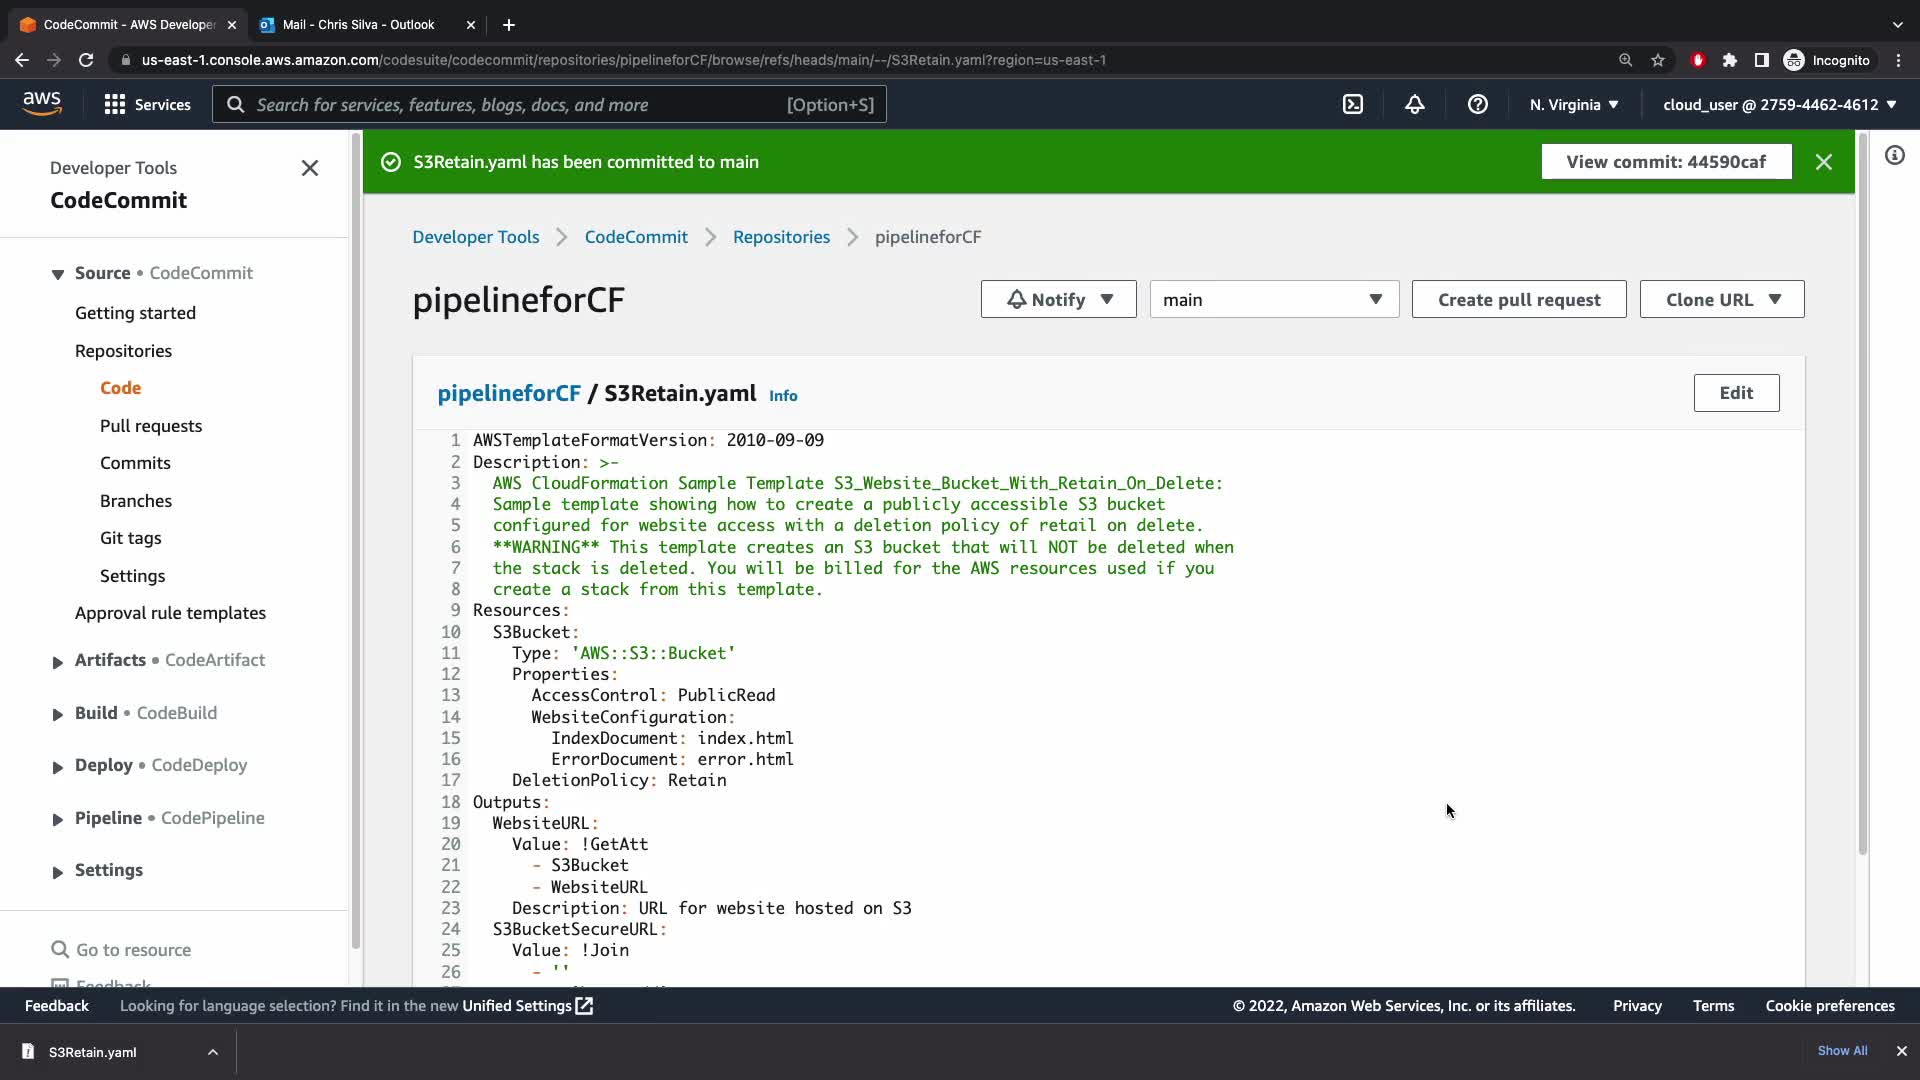Image resolution: width=1920 pixels, height=1080 pixels.
Task: Open the N. Virginia region menu
Action: point(1573,104)
